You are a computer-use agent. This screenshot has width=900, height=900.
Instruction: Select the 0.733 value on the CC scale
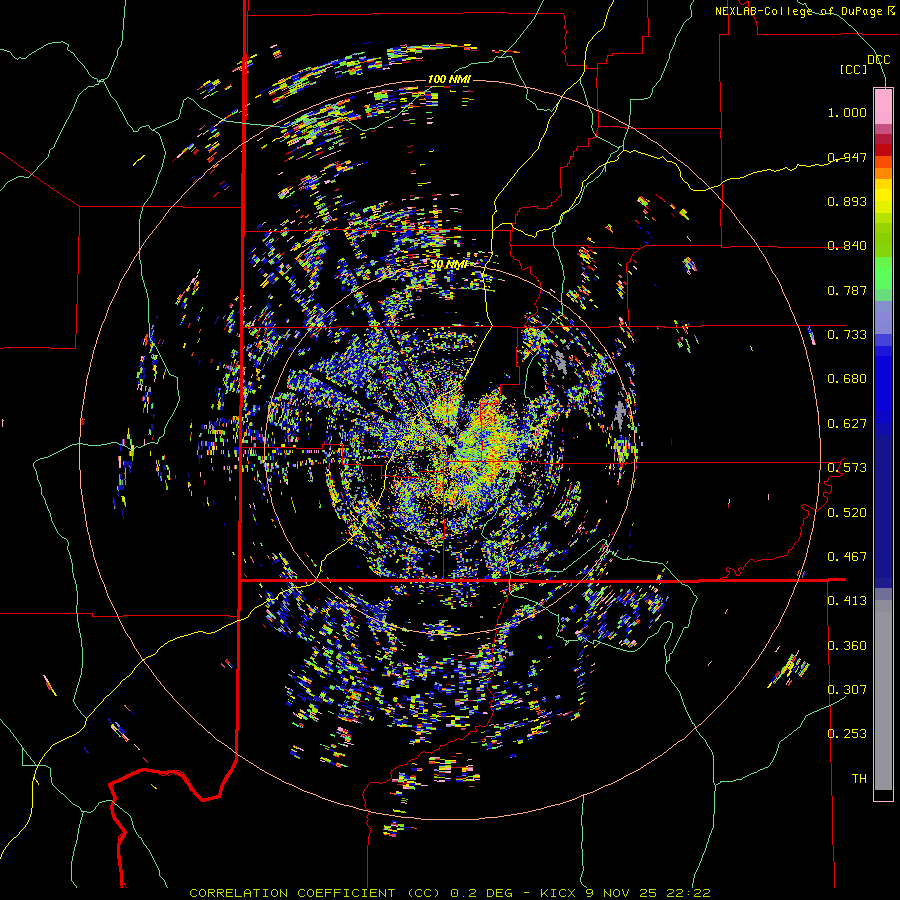(x=847, y=335)
